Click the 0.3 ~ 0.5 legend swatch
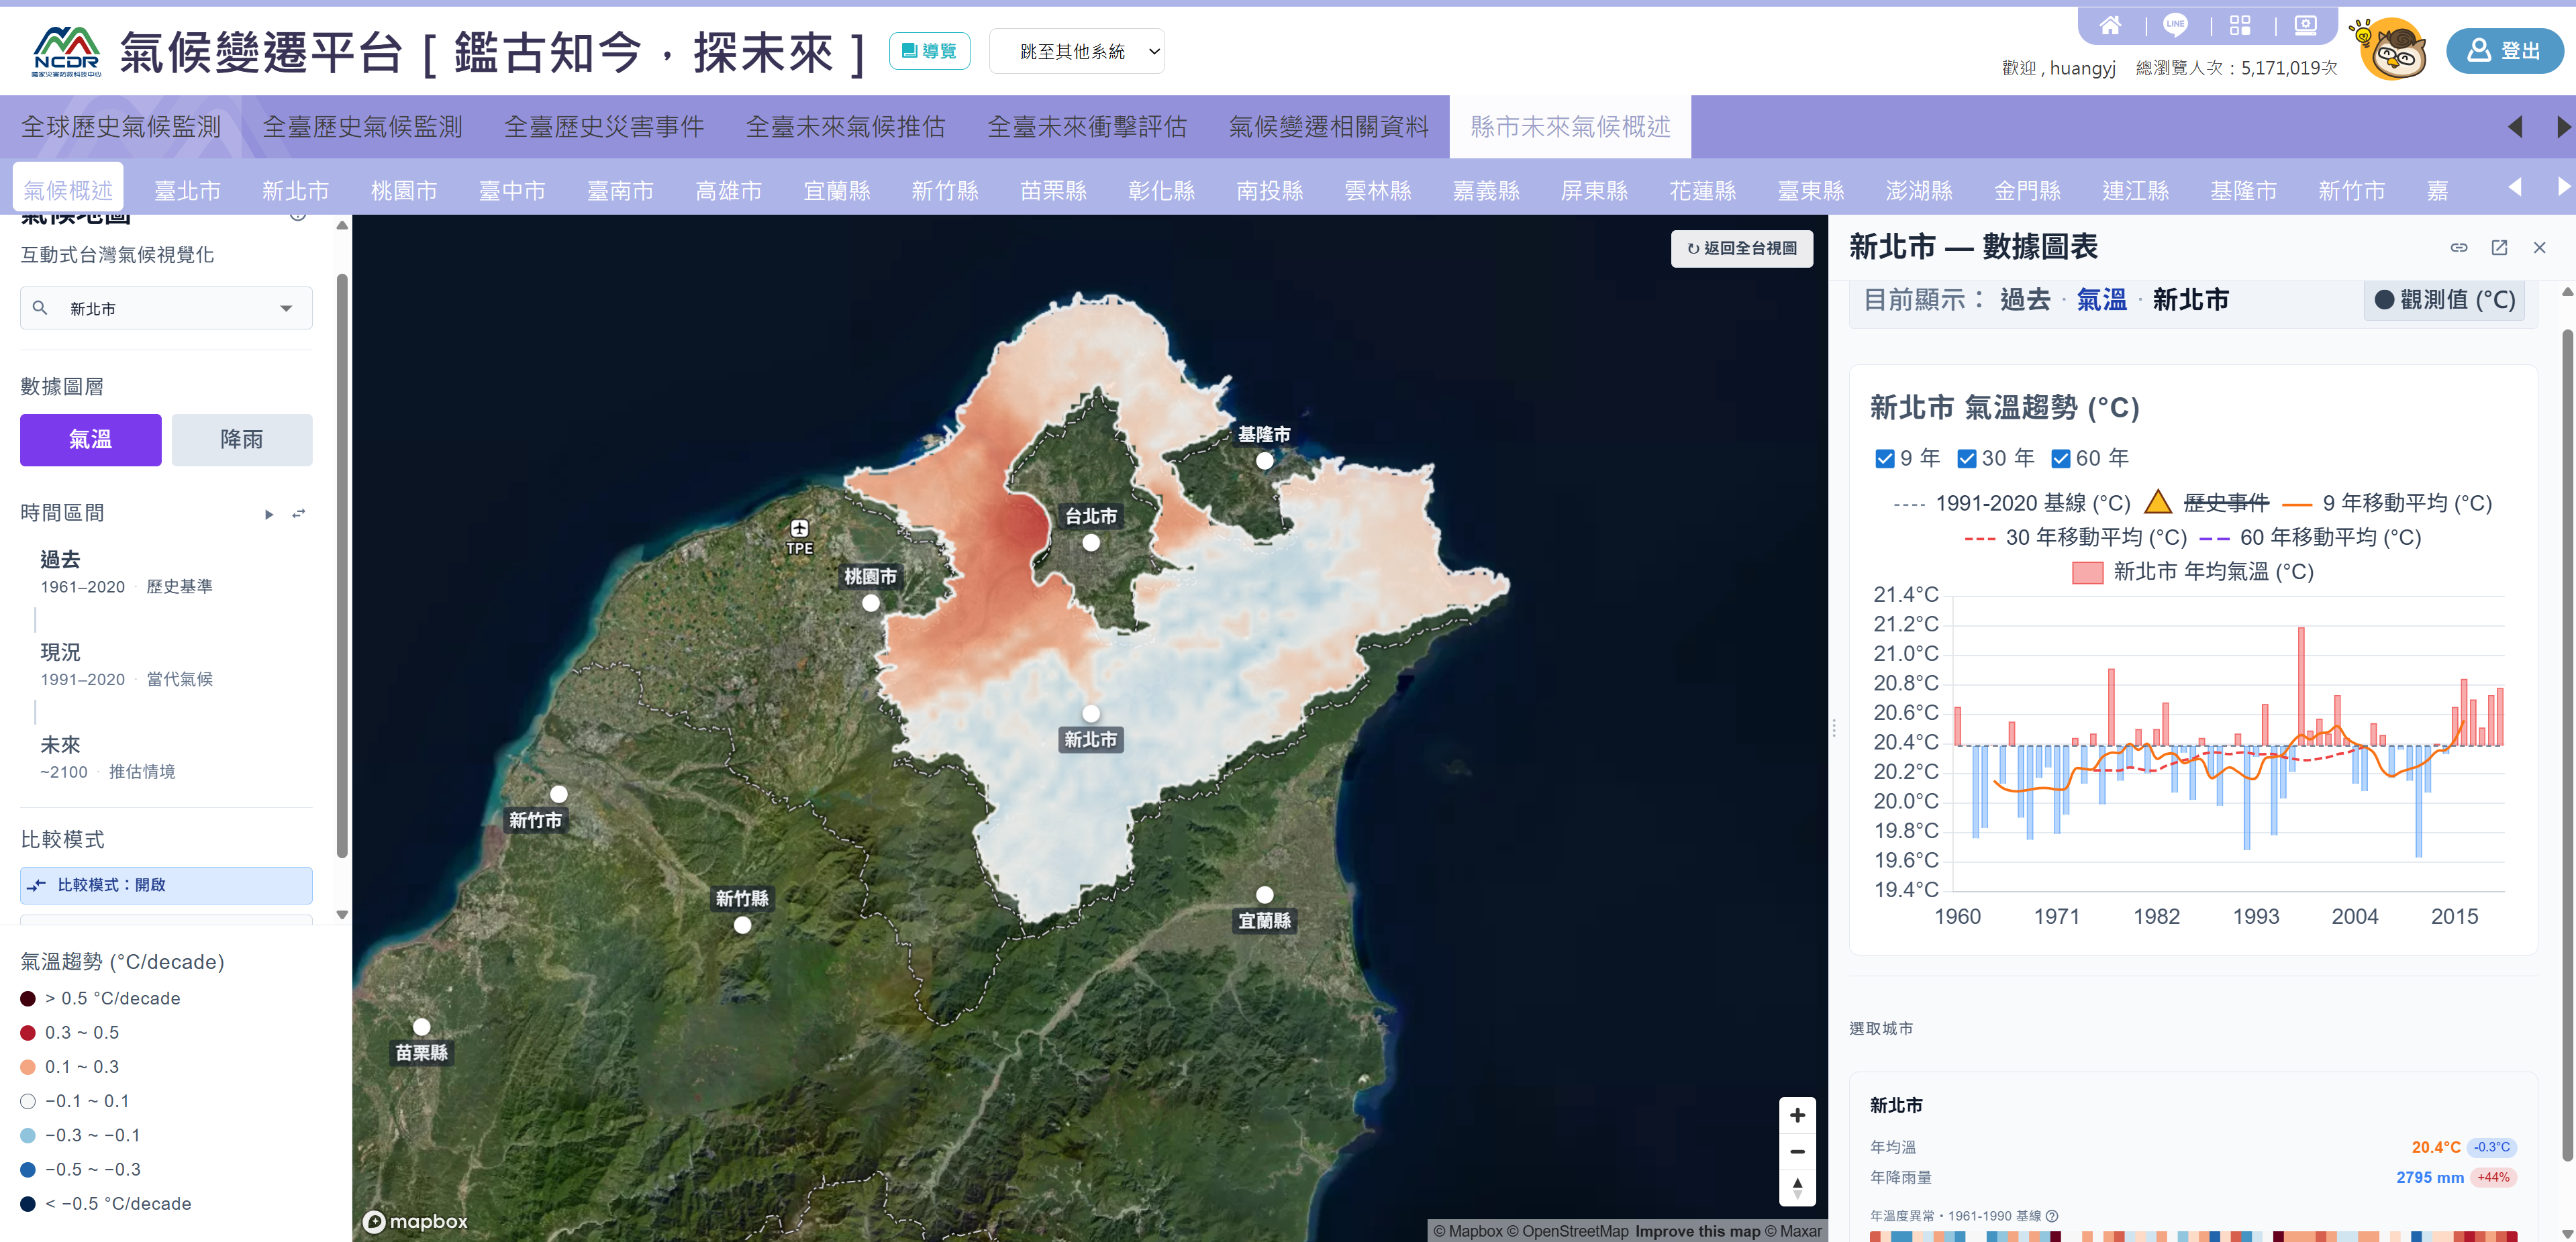This screenshot has height=1242, width=2576. 28,1033
